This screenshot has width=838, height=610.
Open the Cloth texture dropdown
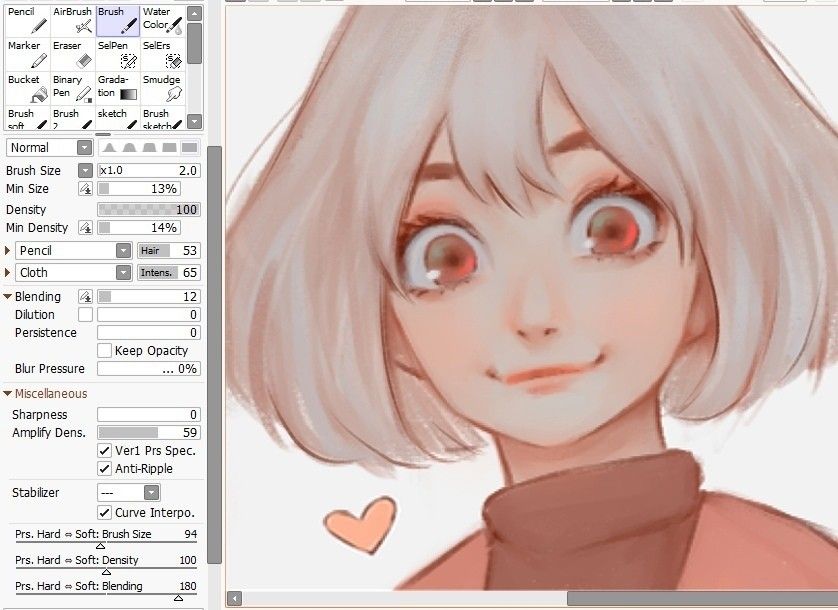(123, 273)
